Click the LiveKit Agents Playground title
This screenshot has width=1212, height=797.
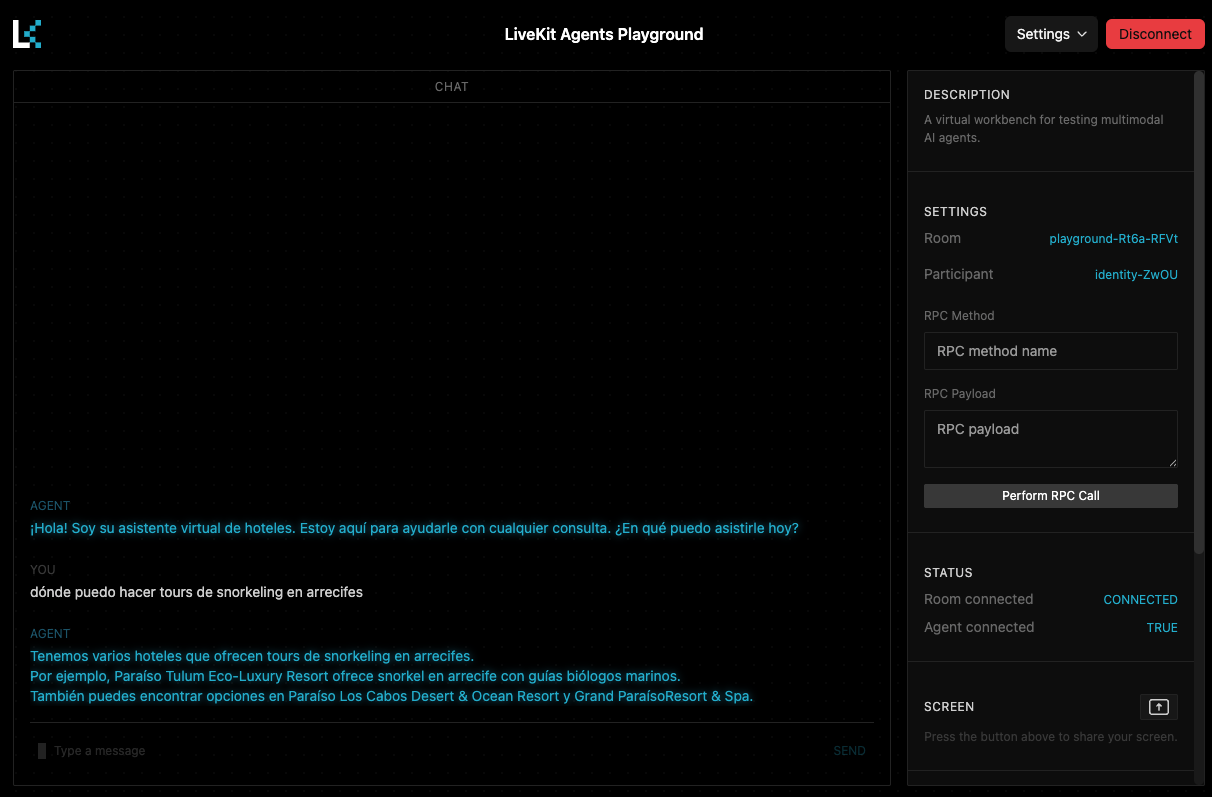tap(604, 34)
